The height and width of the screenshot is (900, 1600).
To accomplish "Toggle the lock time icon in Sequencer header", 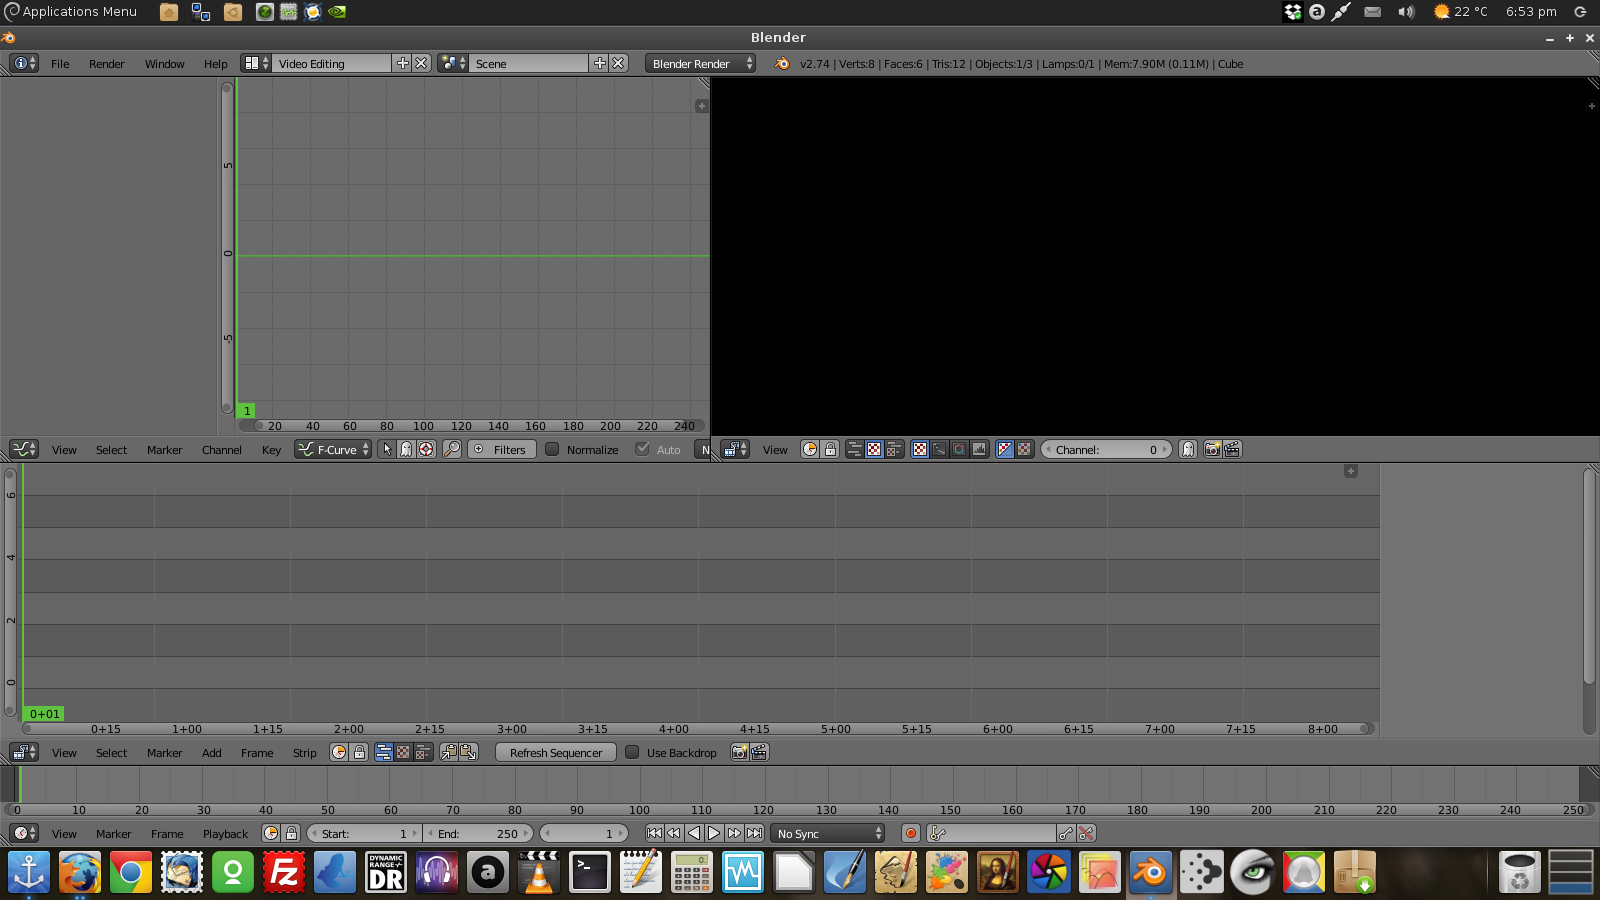I will [x=359, y=752].
